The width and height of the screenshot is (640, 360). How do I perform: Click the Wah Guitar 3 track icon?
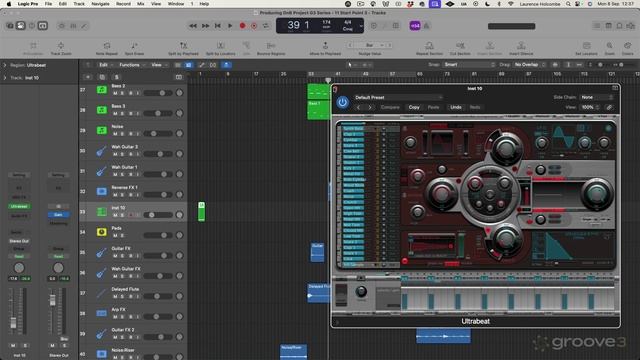[102, 151]
